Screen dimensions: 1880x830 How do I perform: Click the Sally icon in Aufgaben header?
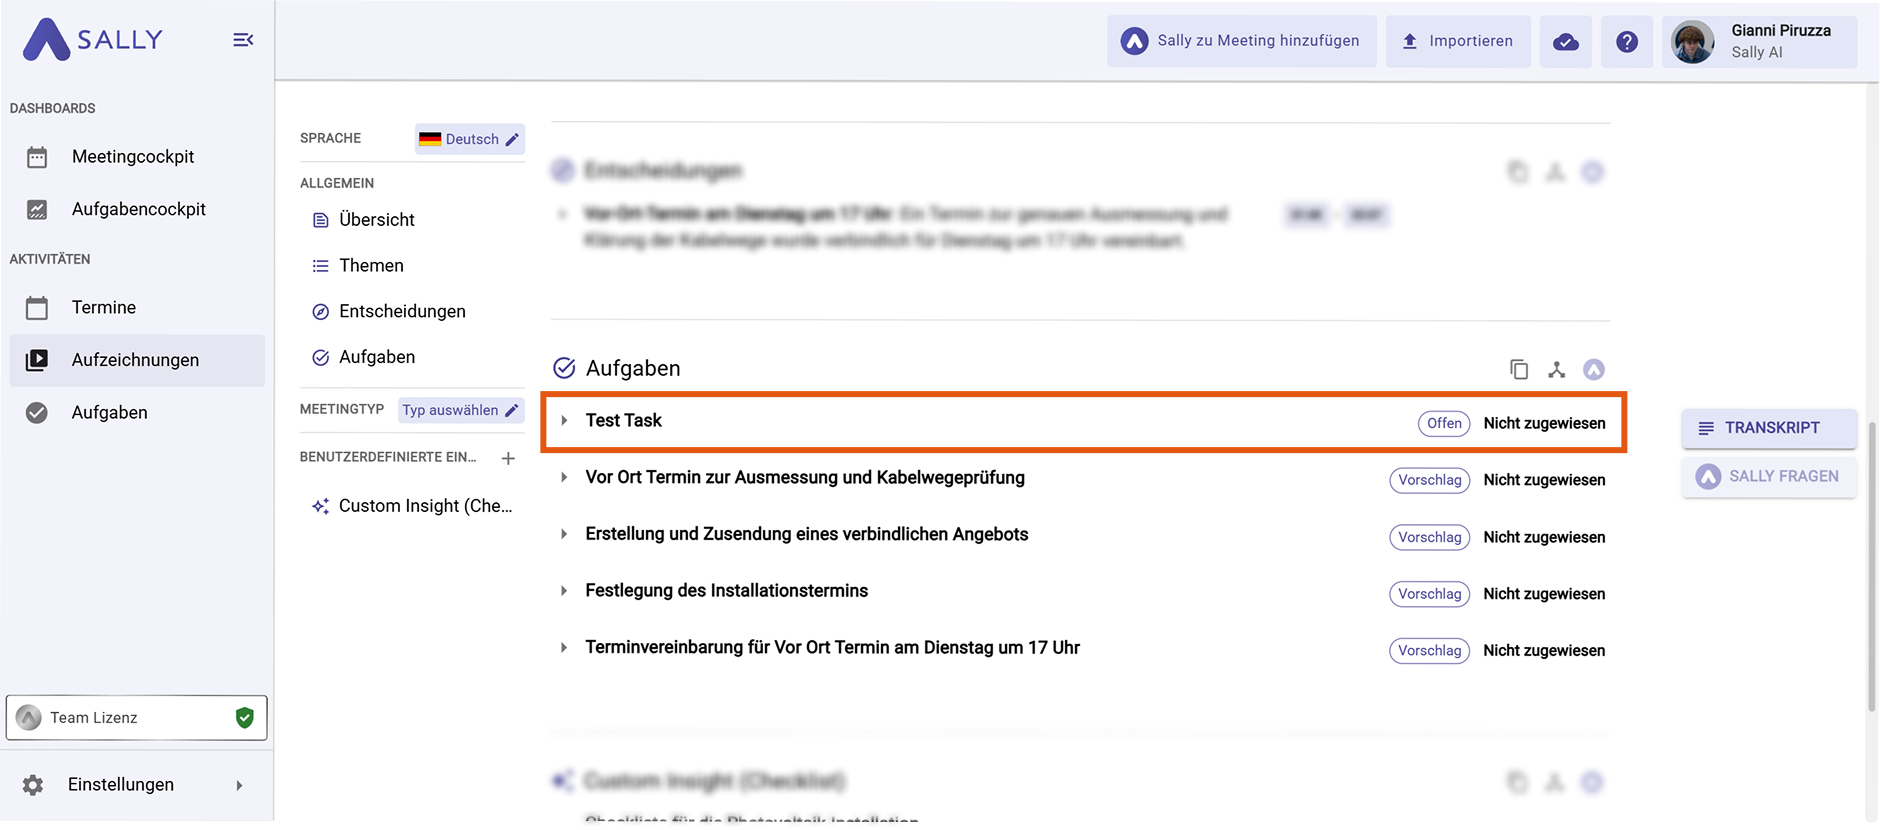(1594, 370)
